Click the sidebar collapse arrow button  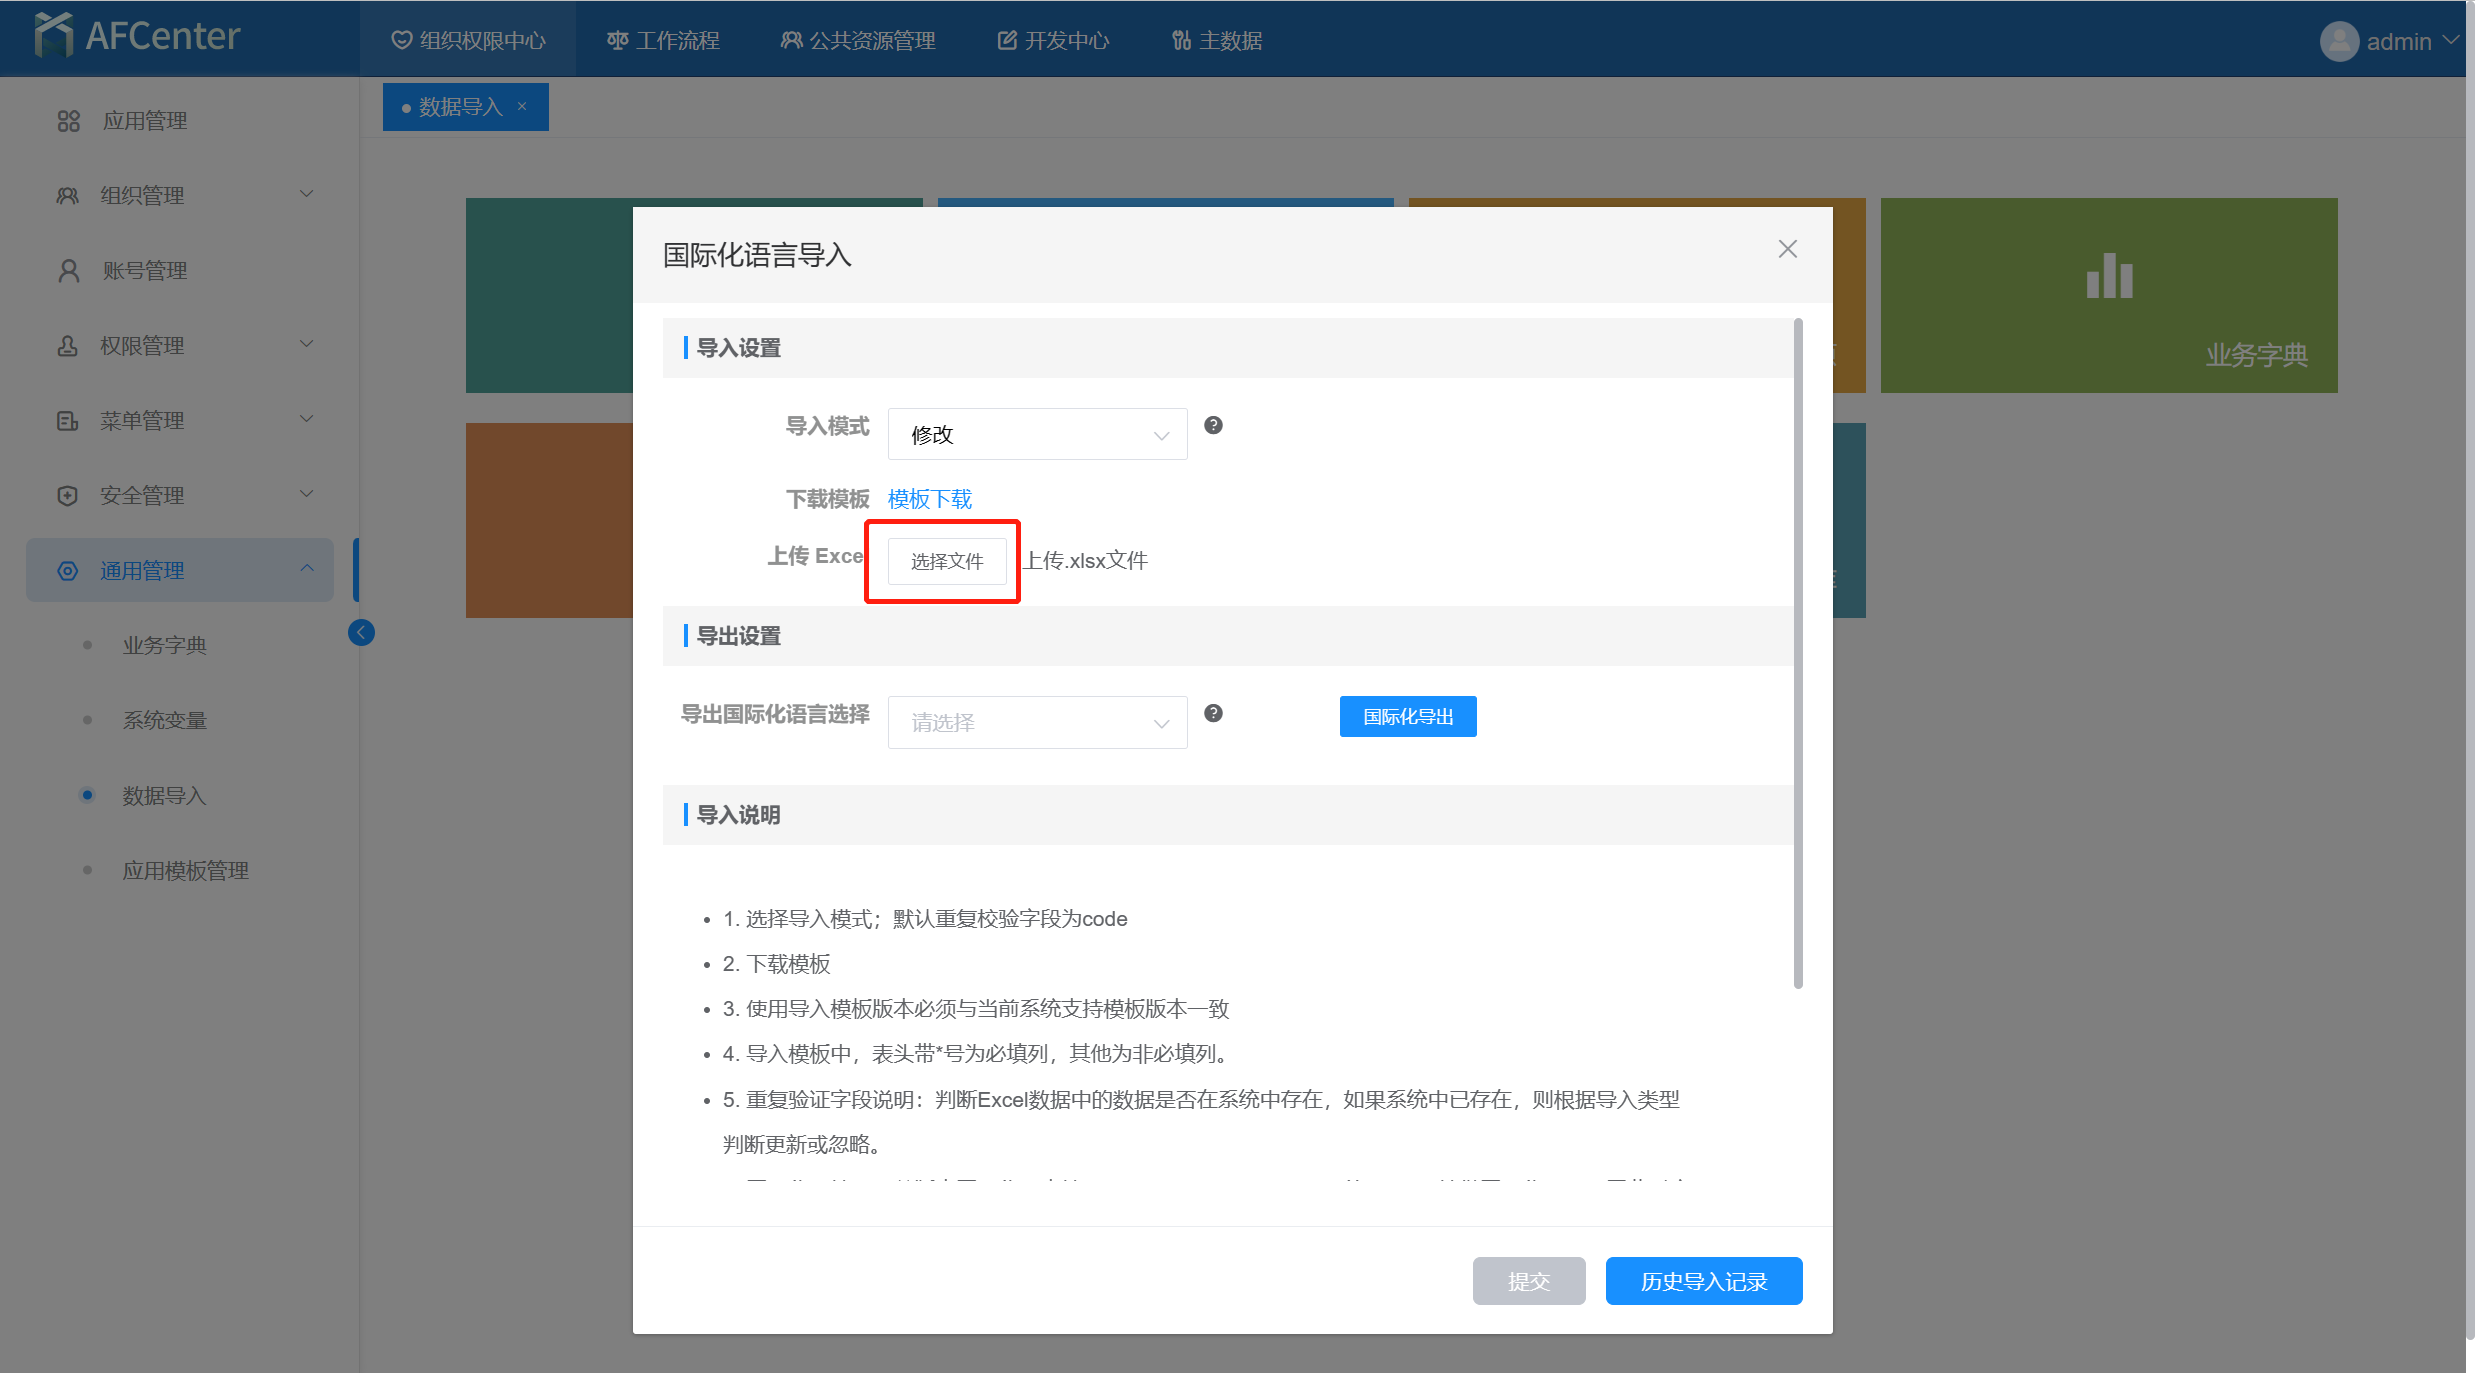click(361, 632)
